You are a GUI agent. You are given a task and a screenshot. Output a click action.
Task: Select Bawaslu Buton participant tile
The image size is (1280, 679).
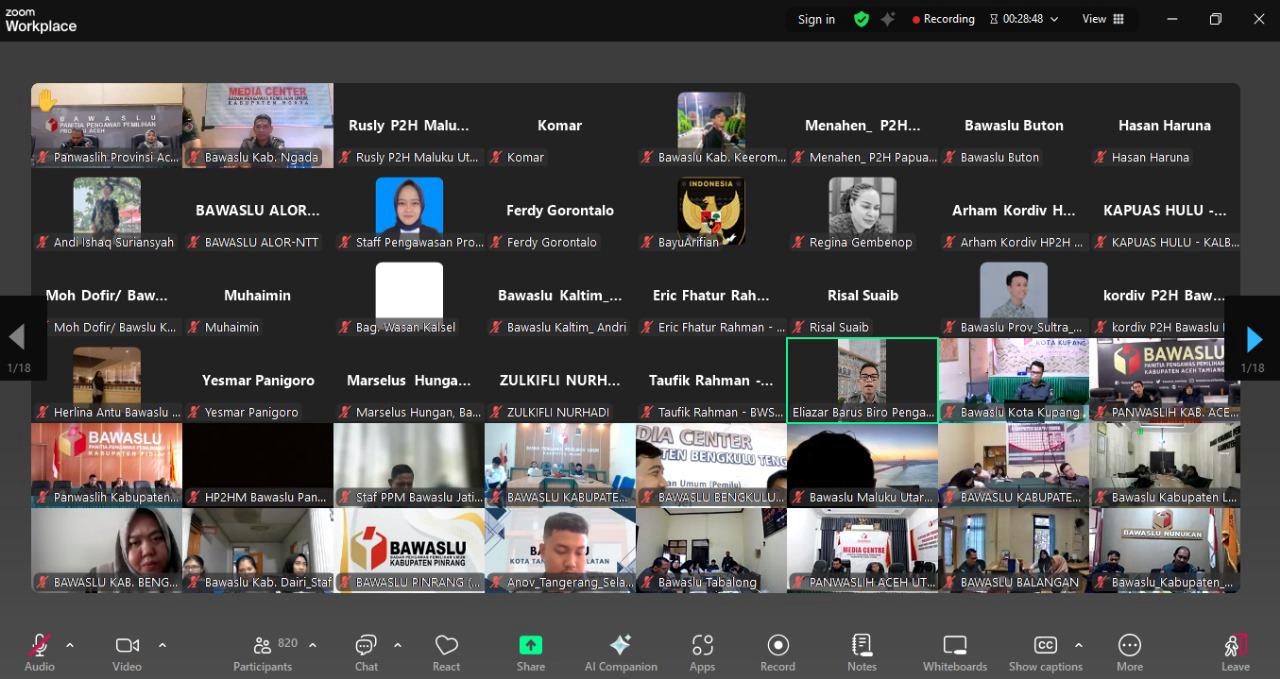(x=1013, y=125)
